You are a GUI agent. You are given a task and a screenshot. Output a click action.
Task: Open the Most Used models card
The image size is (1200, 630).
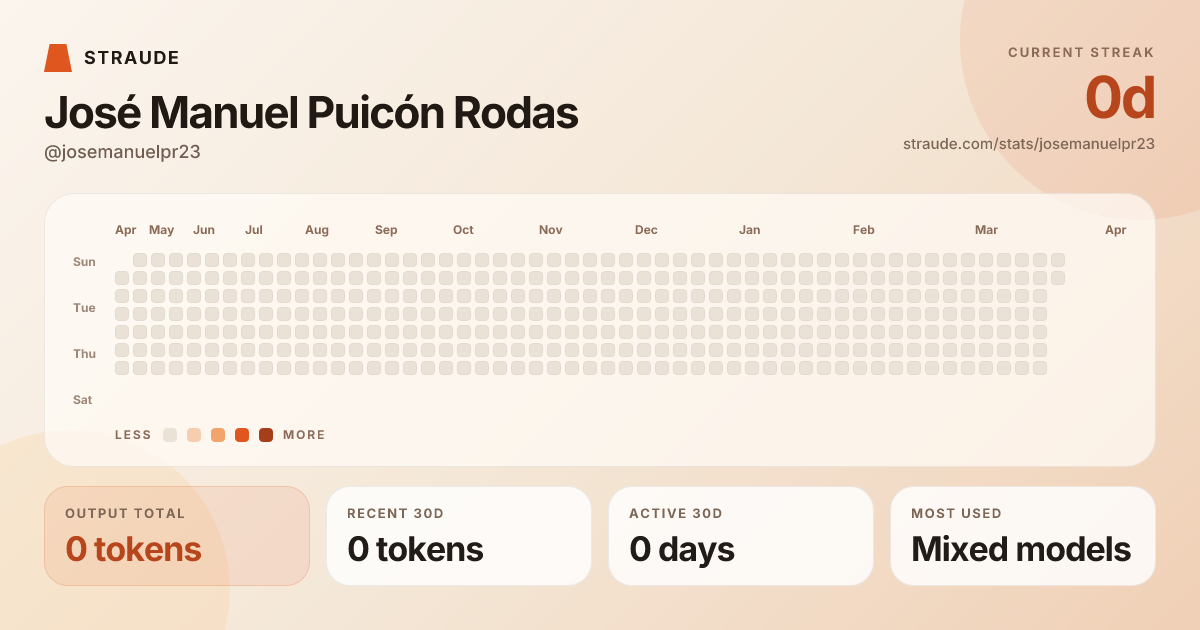pyautogui.click(x=1023, y=536)
